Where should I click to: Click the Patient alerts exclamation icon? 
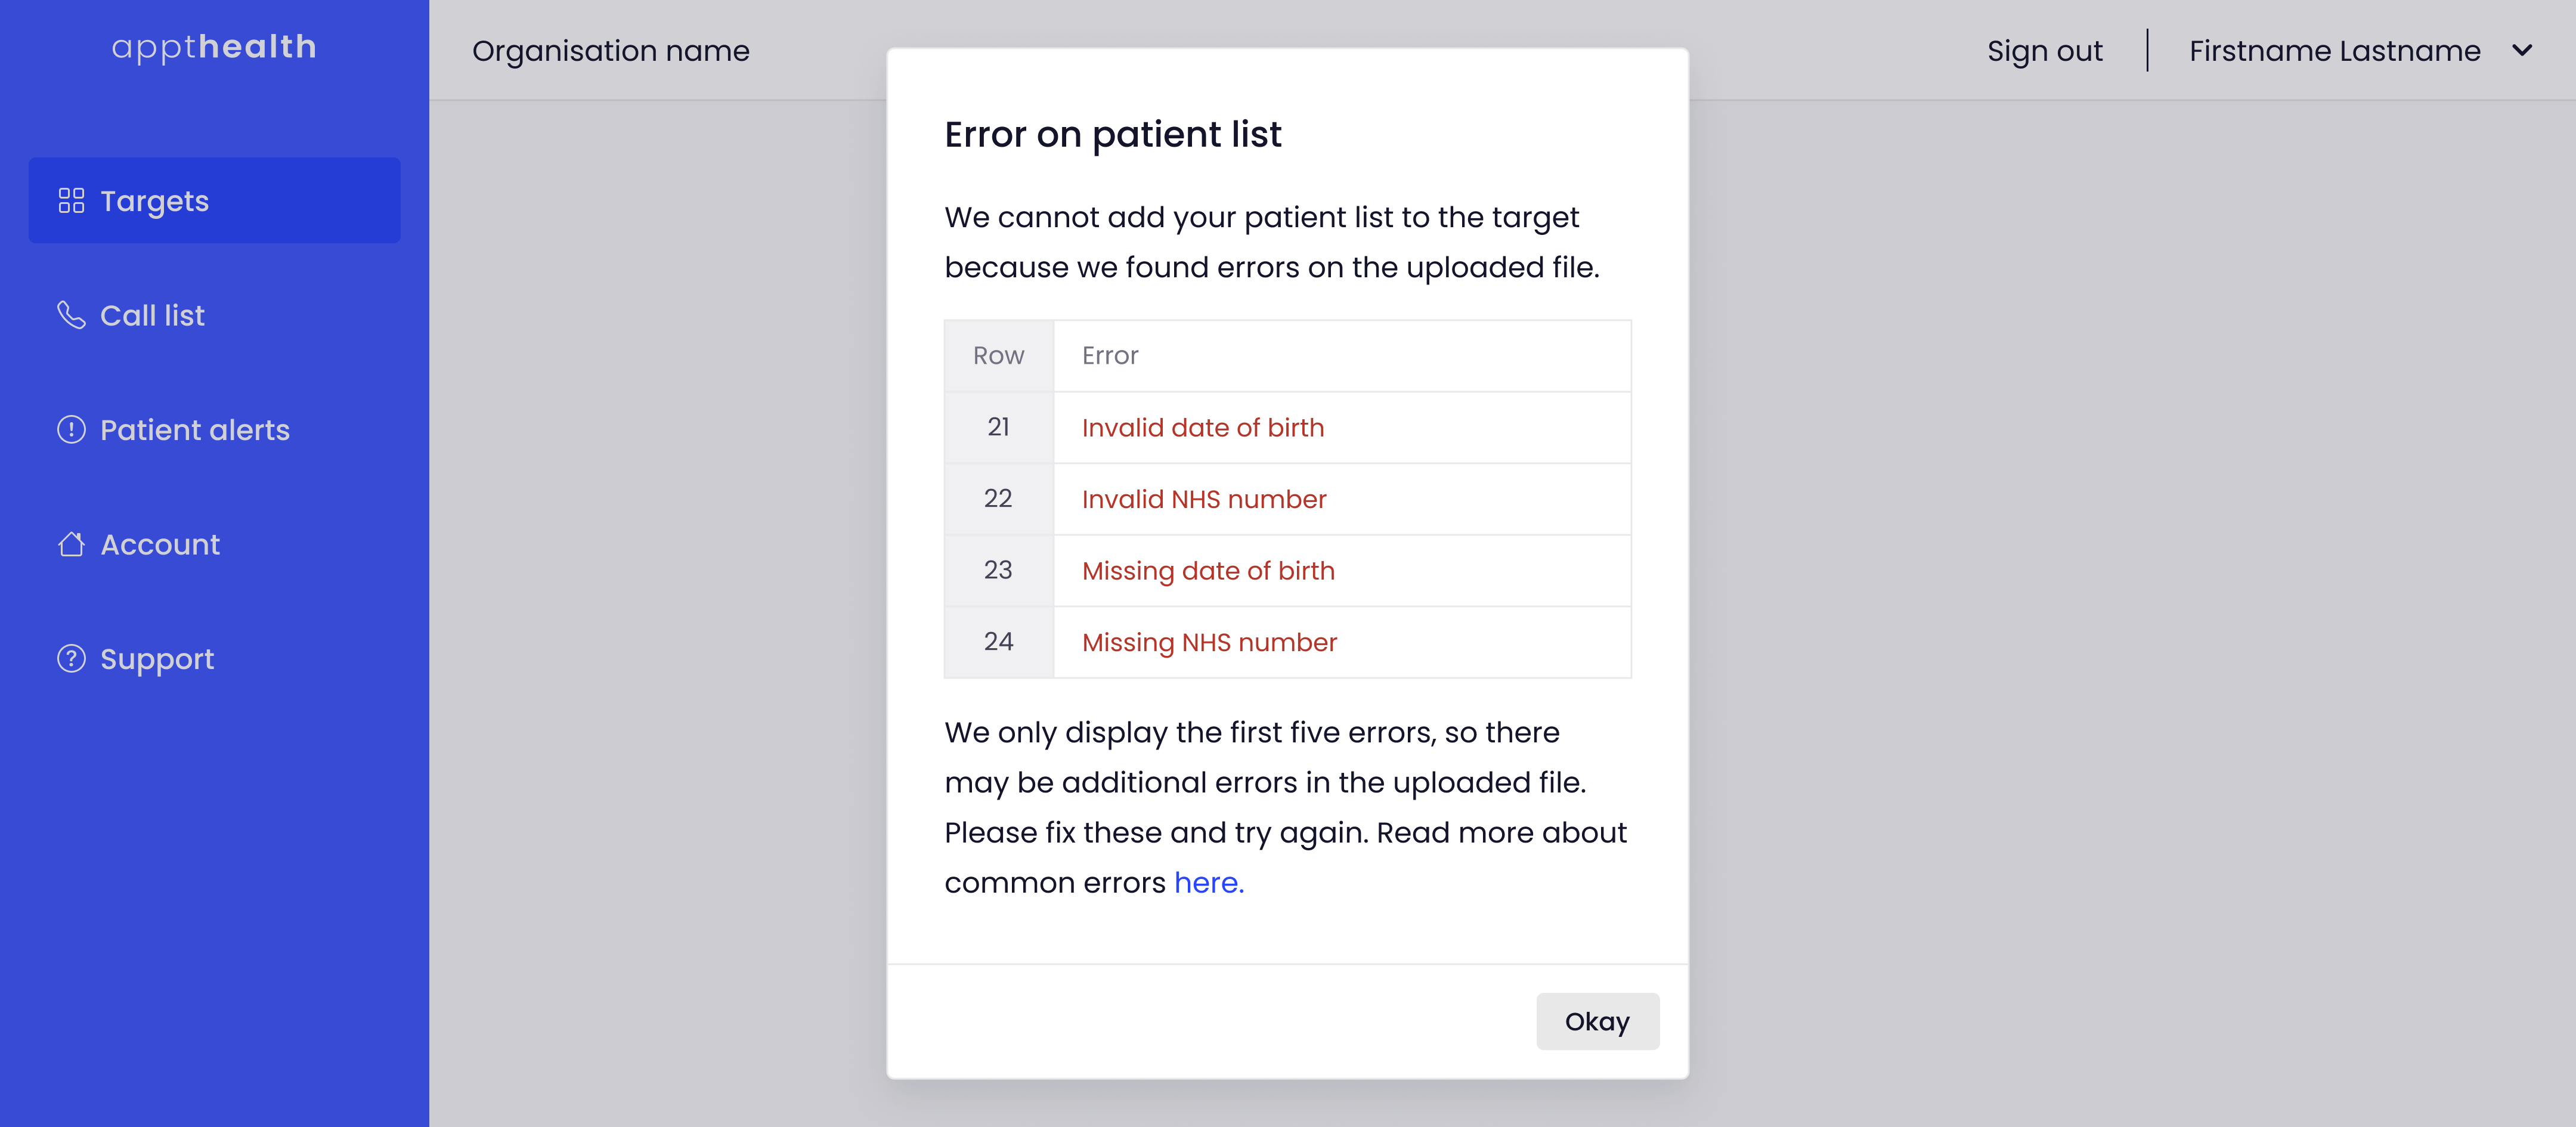71,430
